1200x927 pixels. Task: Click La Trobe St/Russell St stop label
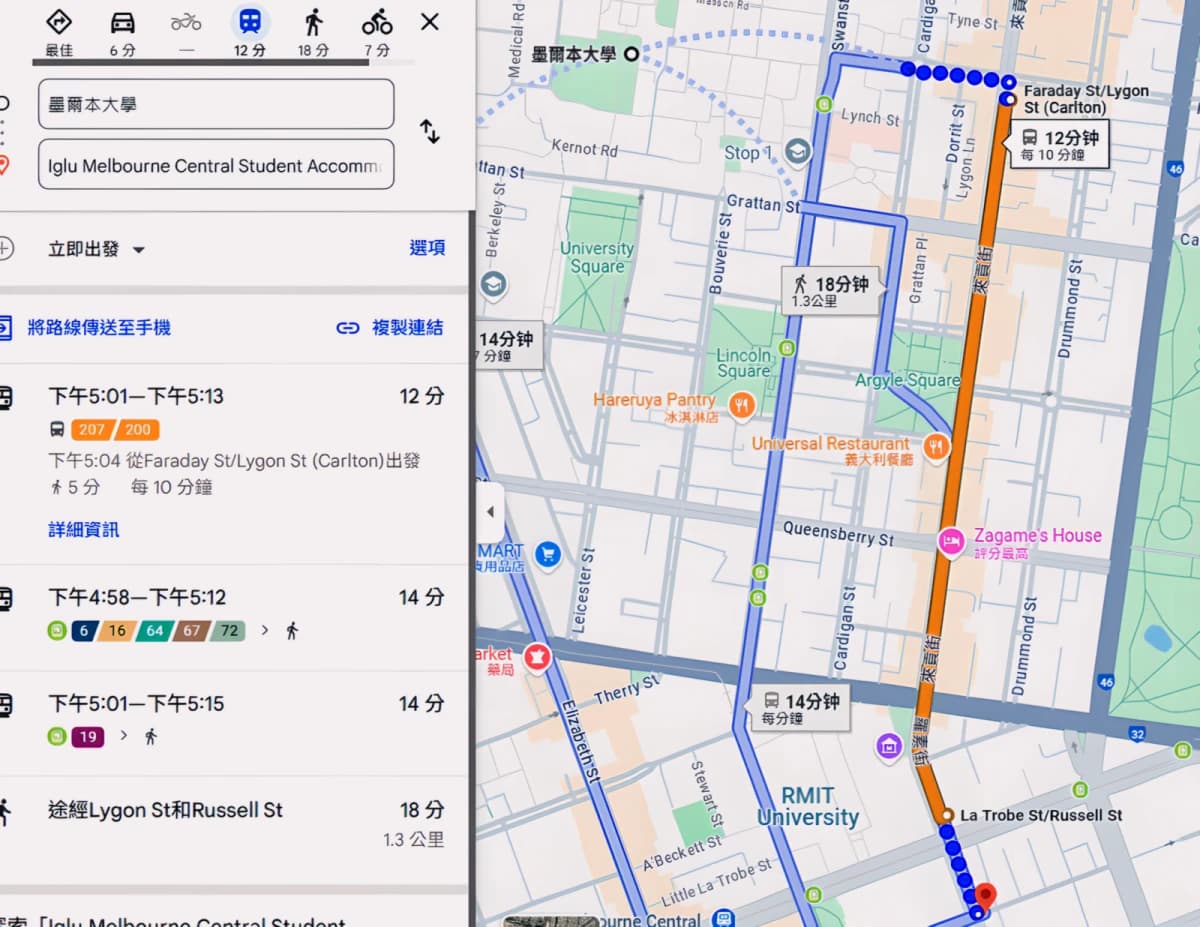point(1041,815)
